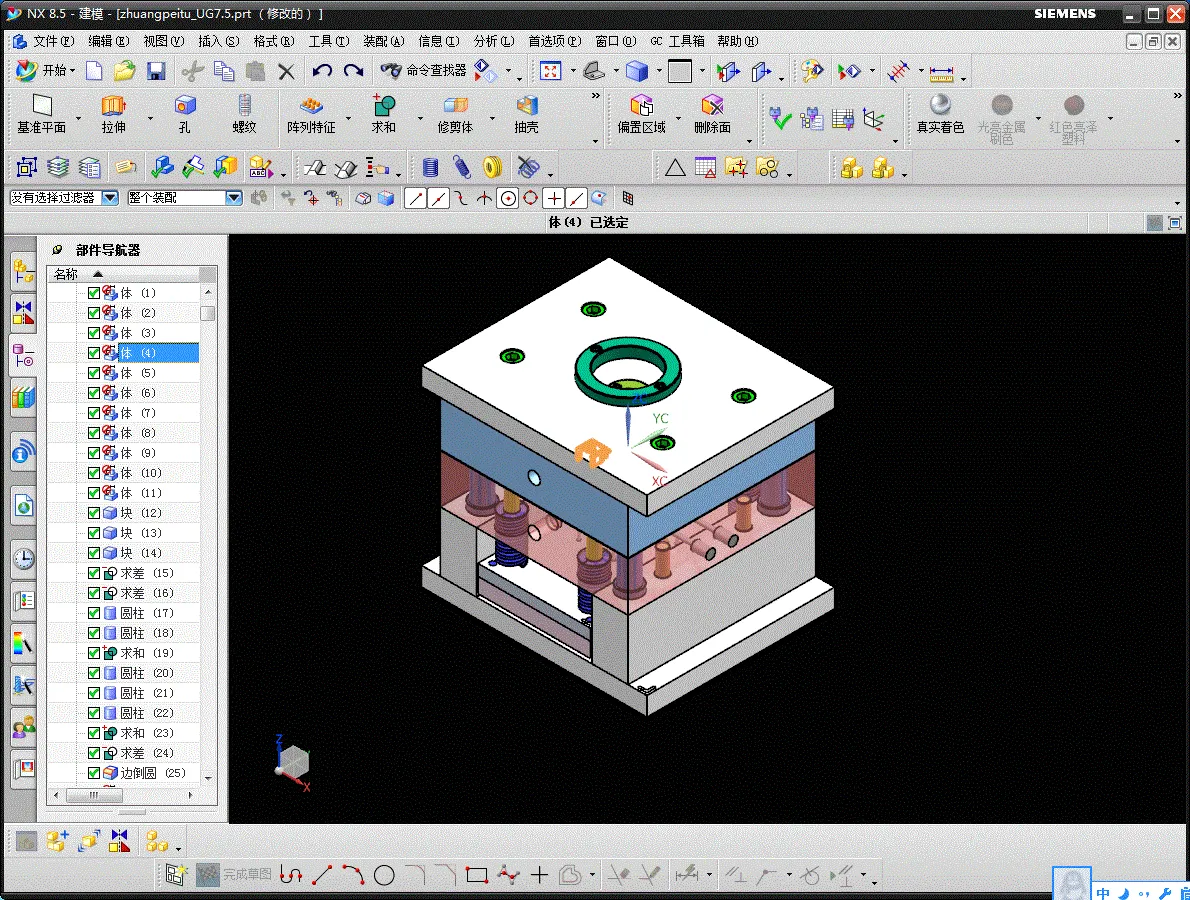The image size is (1190, 900).
Task: Click the Save icon in toolbar
Action: point(156,71)
